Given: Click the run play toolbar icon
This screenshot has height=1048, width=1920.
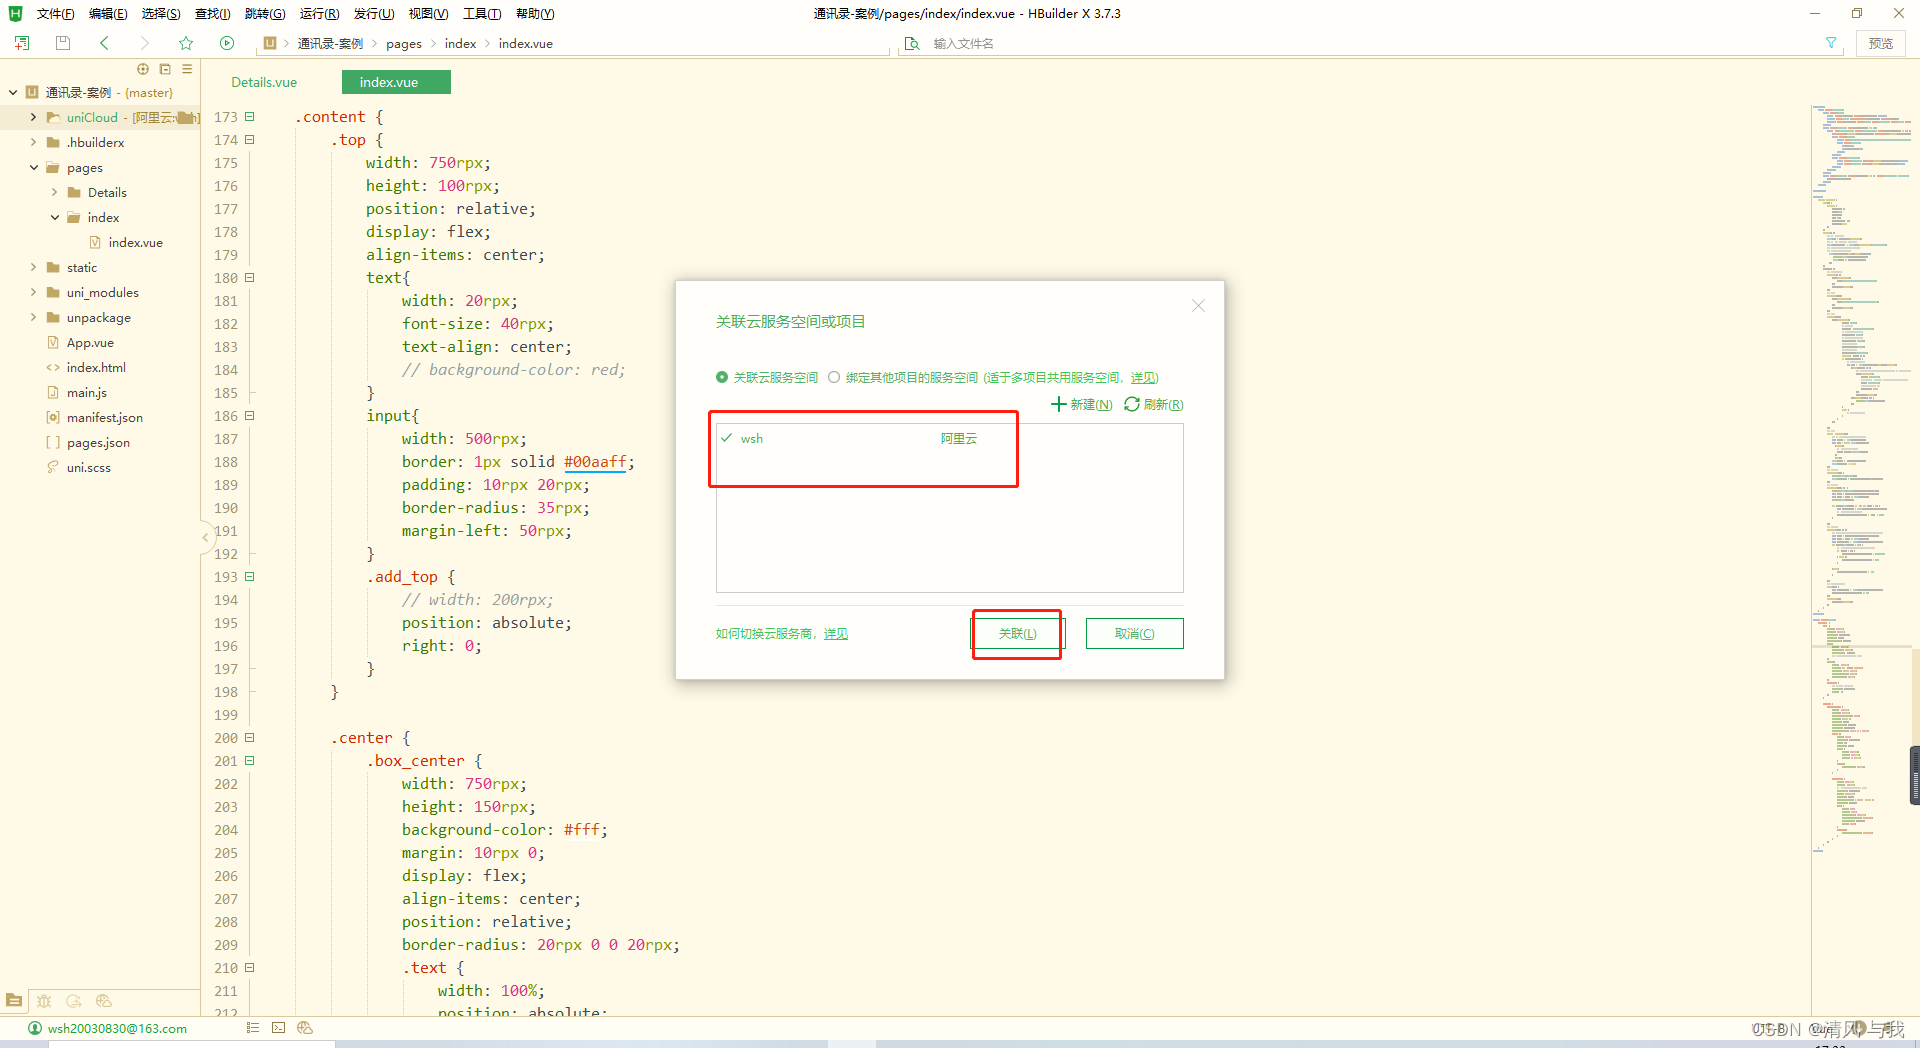Looking at the screenshot, I should [x=227, y=43].
